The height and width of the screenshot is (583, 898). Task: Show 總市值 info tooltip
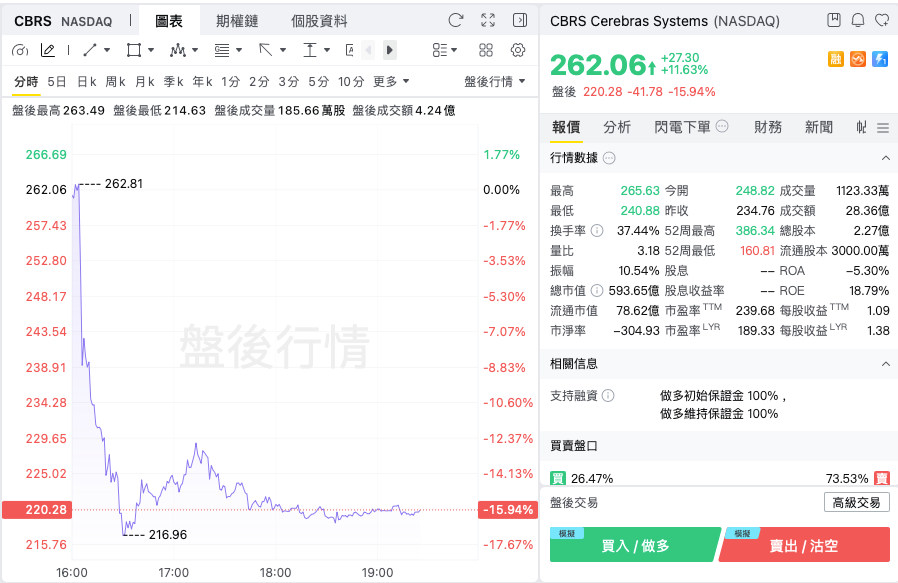pos(597,291)
